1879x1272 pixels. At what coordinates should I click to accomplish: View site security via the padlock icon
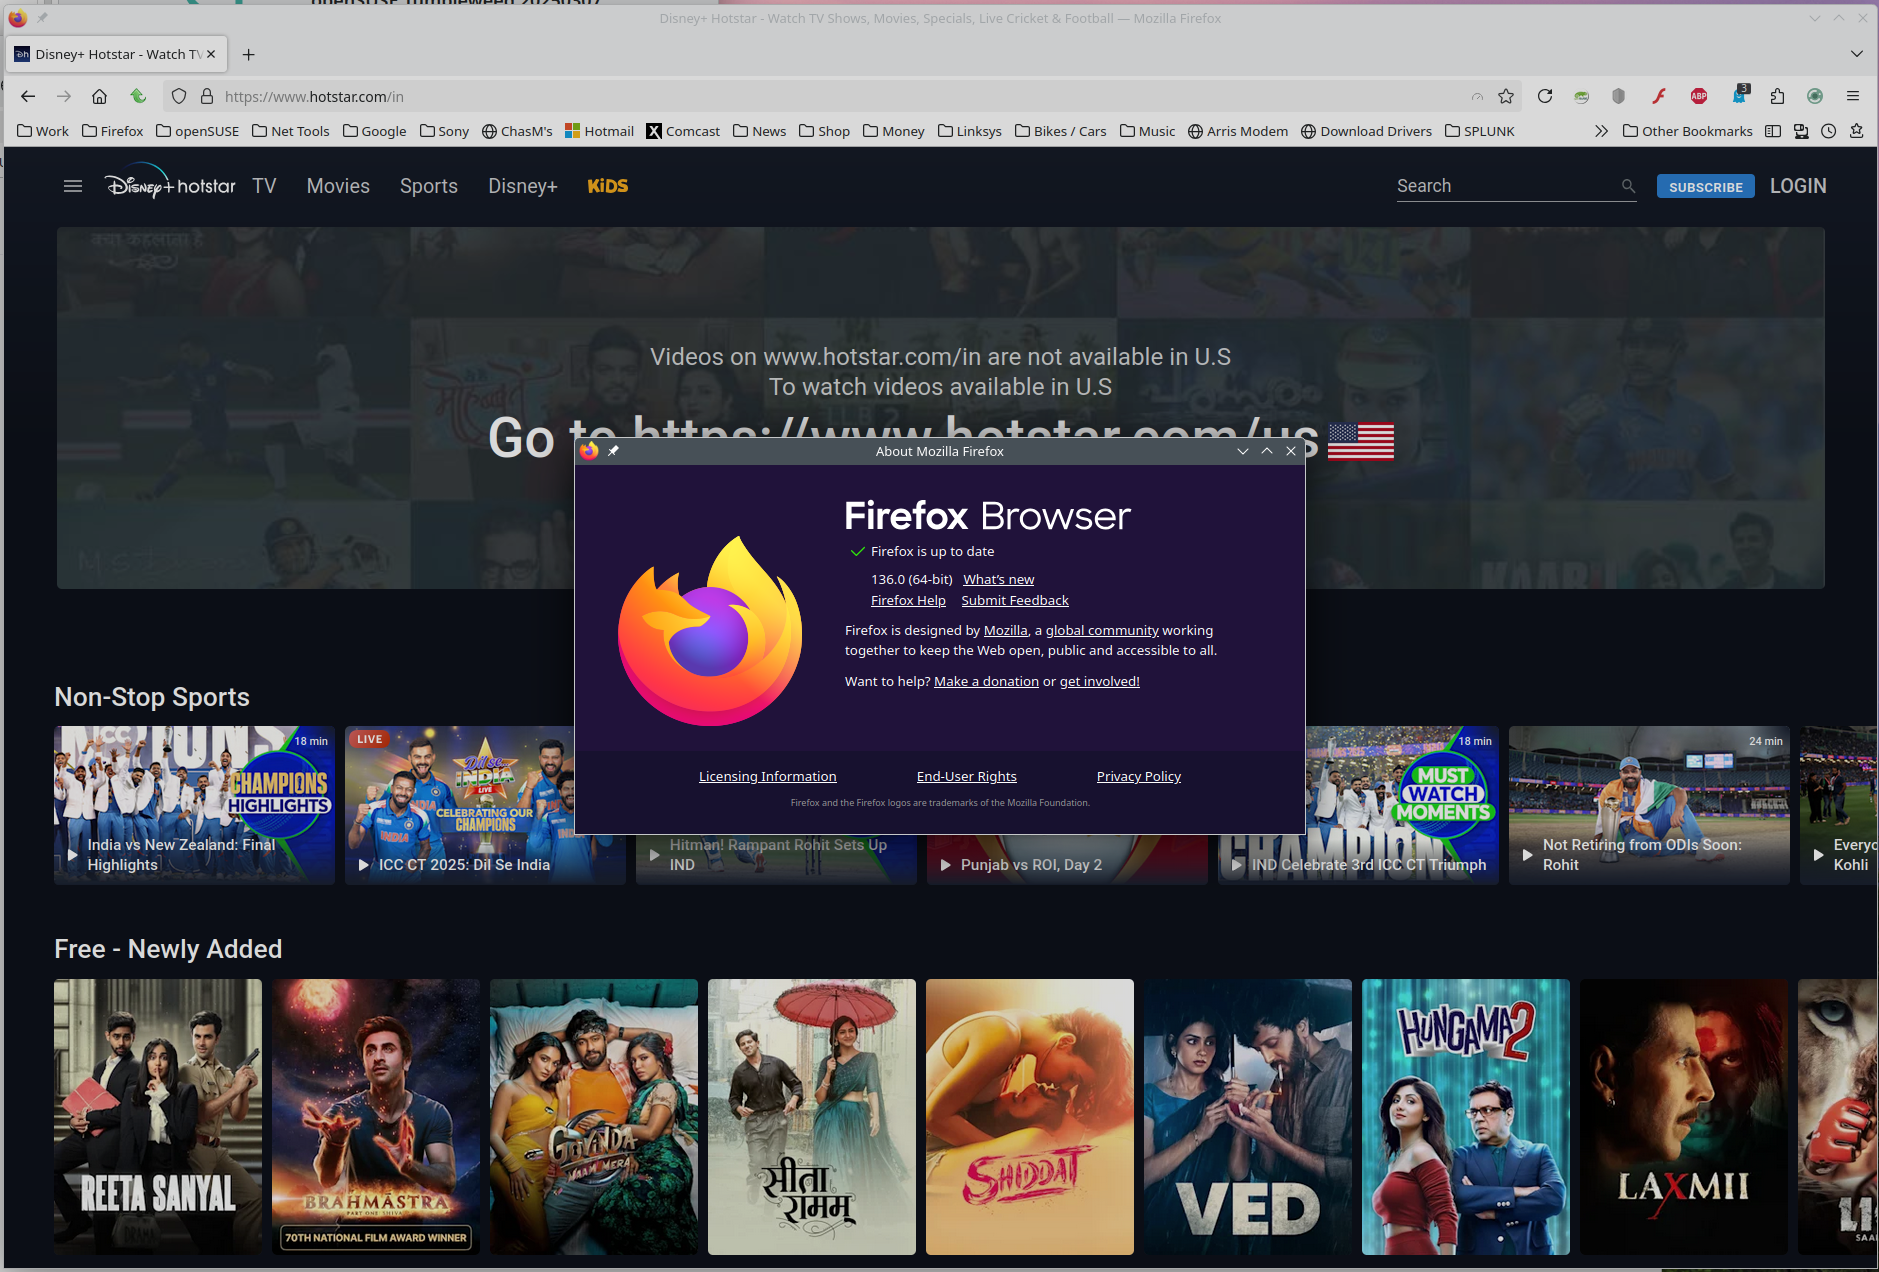coord(207,96)
